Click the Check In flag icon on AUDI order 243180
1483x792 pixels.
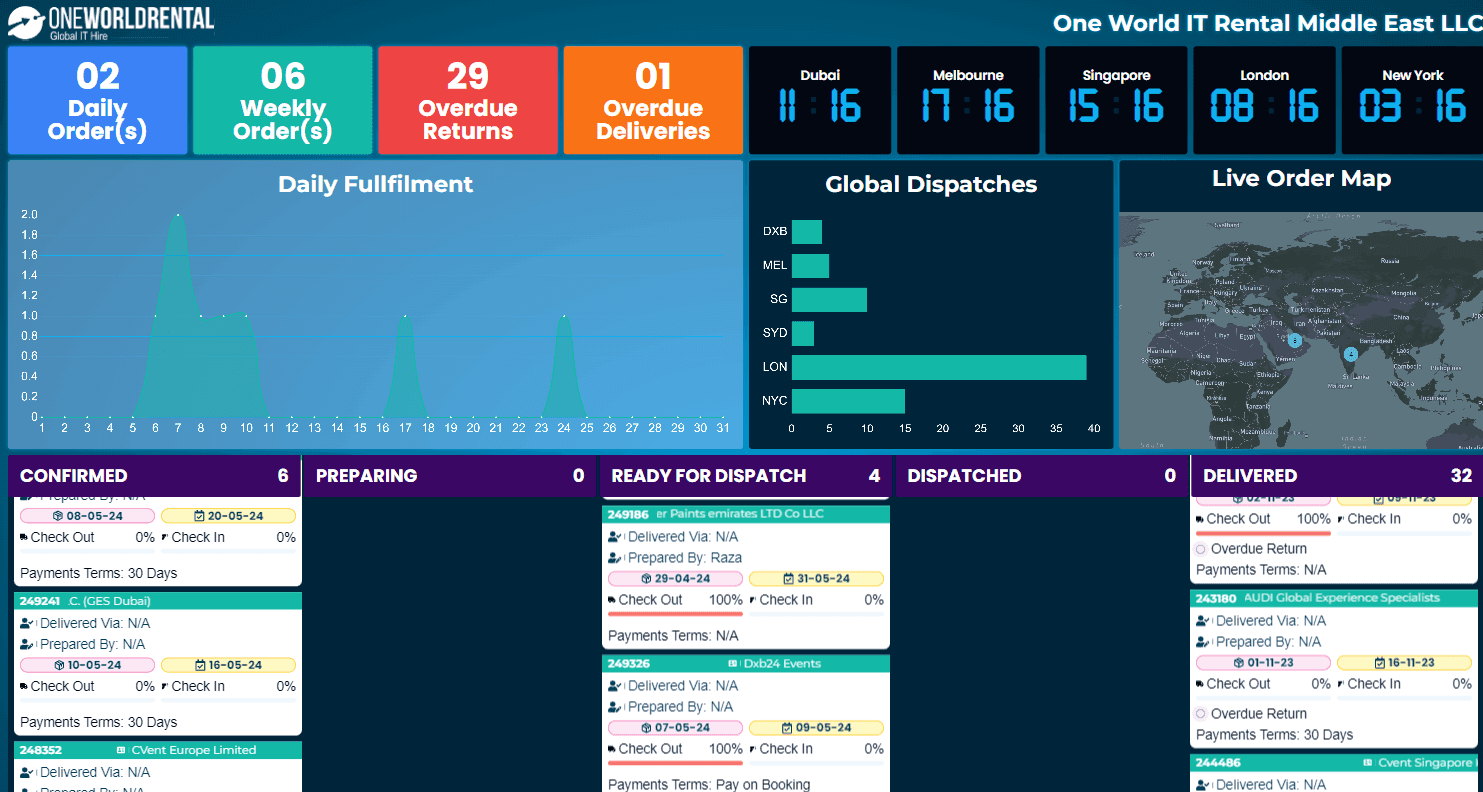click(x=1340, y=684)
